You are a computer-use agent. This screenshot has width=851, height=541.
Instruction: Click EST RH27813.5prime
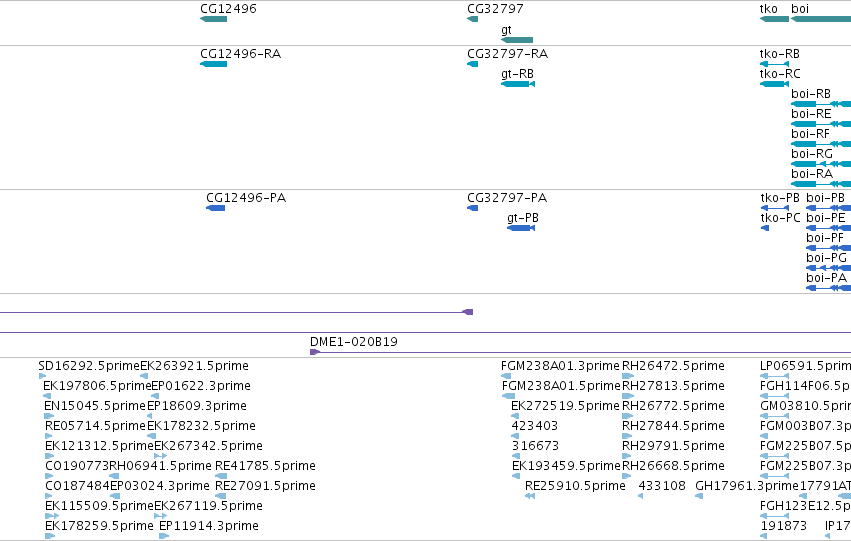(673, 386)
